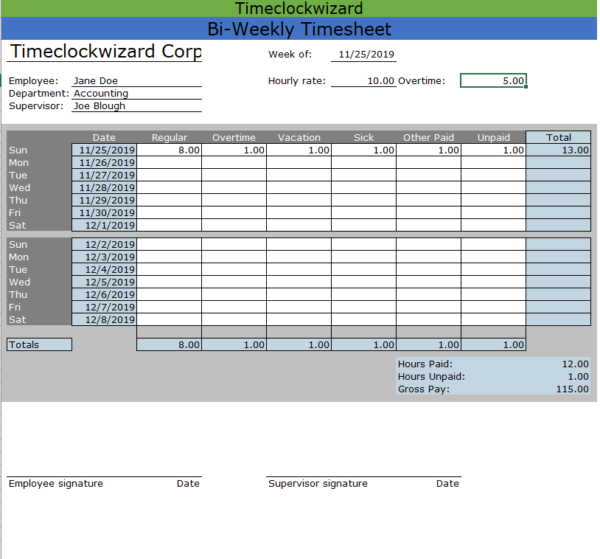Select the Total cell showing 13.00
The image size is (600, 559).
(x=558, y=150)
